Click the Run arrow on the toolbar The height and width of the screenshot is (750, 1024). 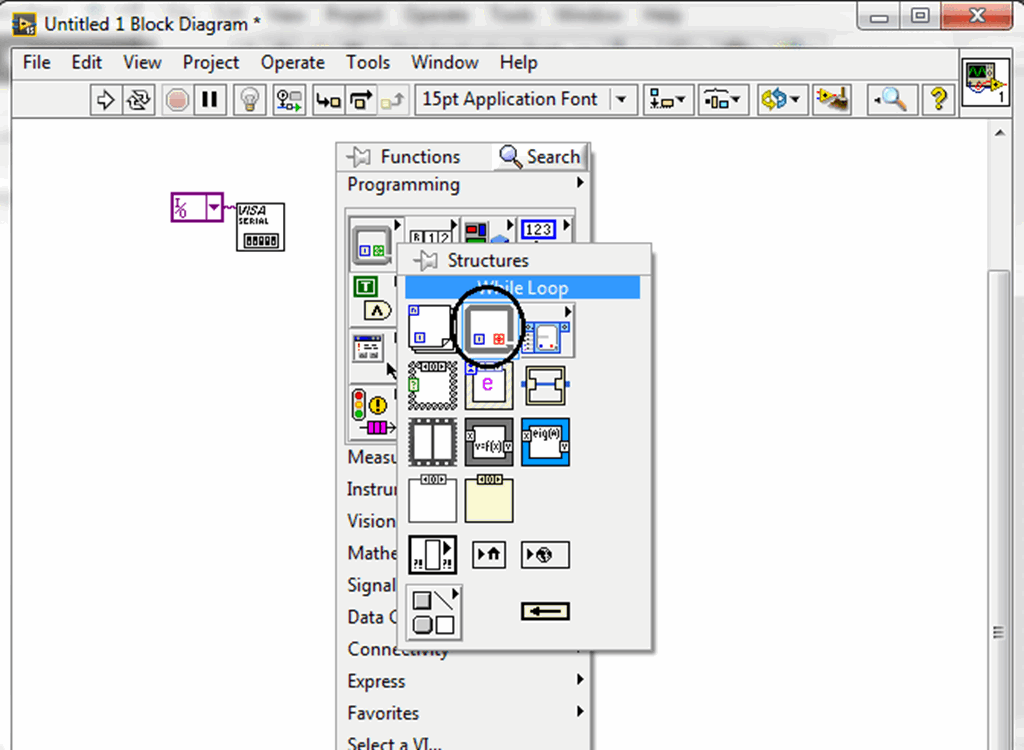106,99
